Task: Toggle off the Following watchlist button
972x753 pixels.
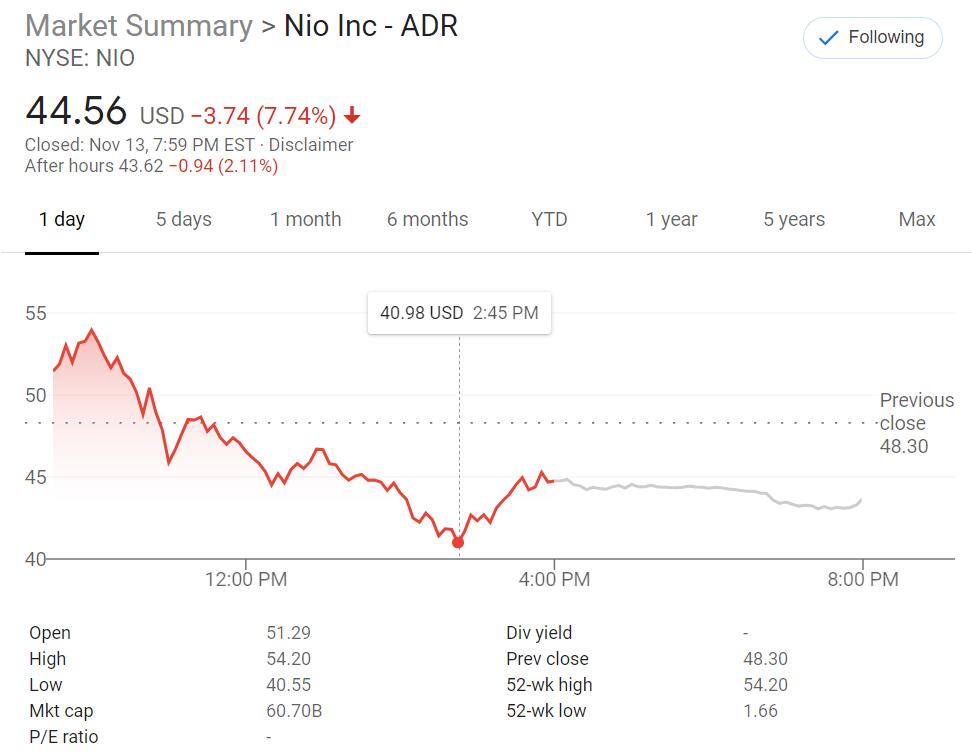Action: (x=871, y=37)
